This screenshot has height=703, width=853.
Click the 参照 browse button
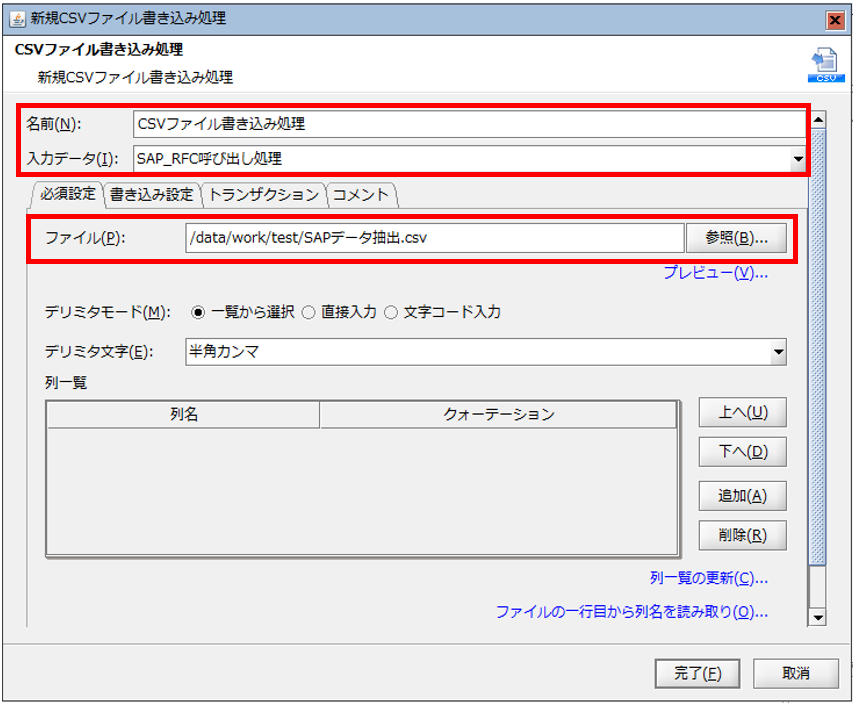point(736,238)
